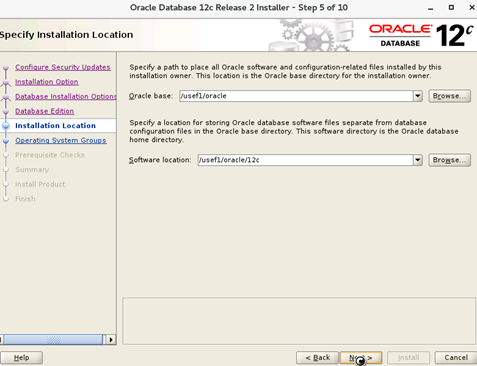
Task: Expand the Software location dropdown arrow
Action: click(x=418, y=160)
